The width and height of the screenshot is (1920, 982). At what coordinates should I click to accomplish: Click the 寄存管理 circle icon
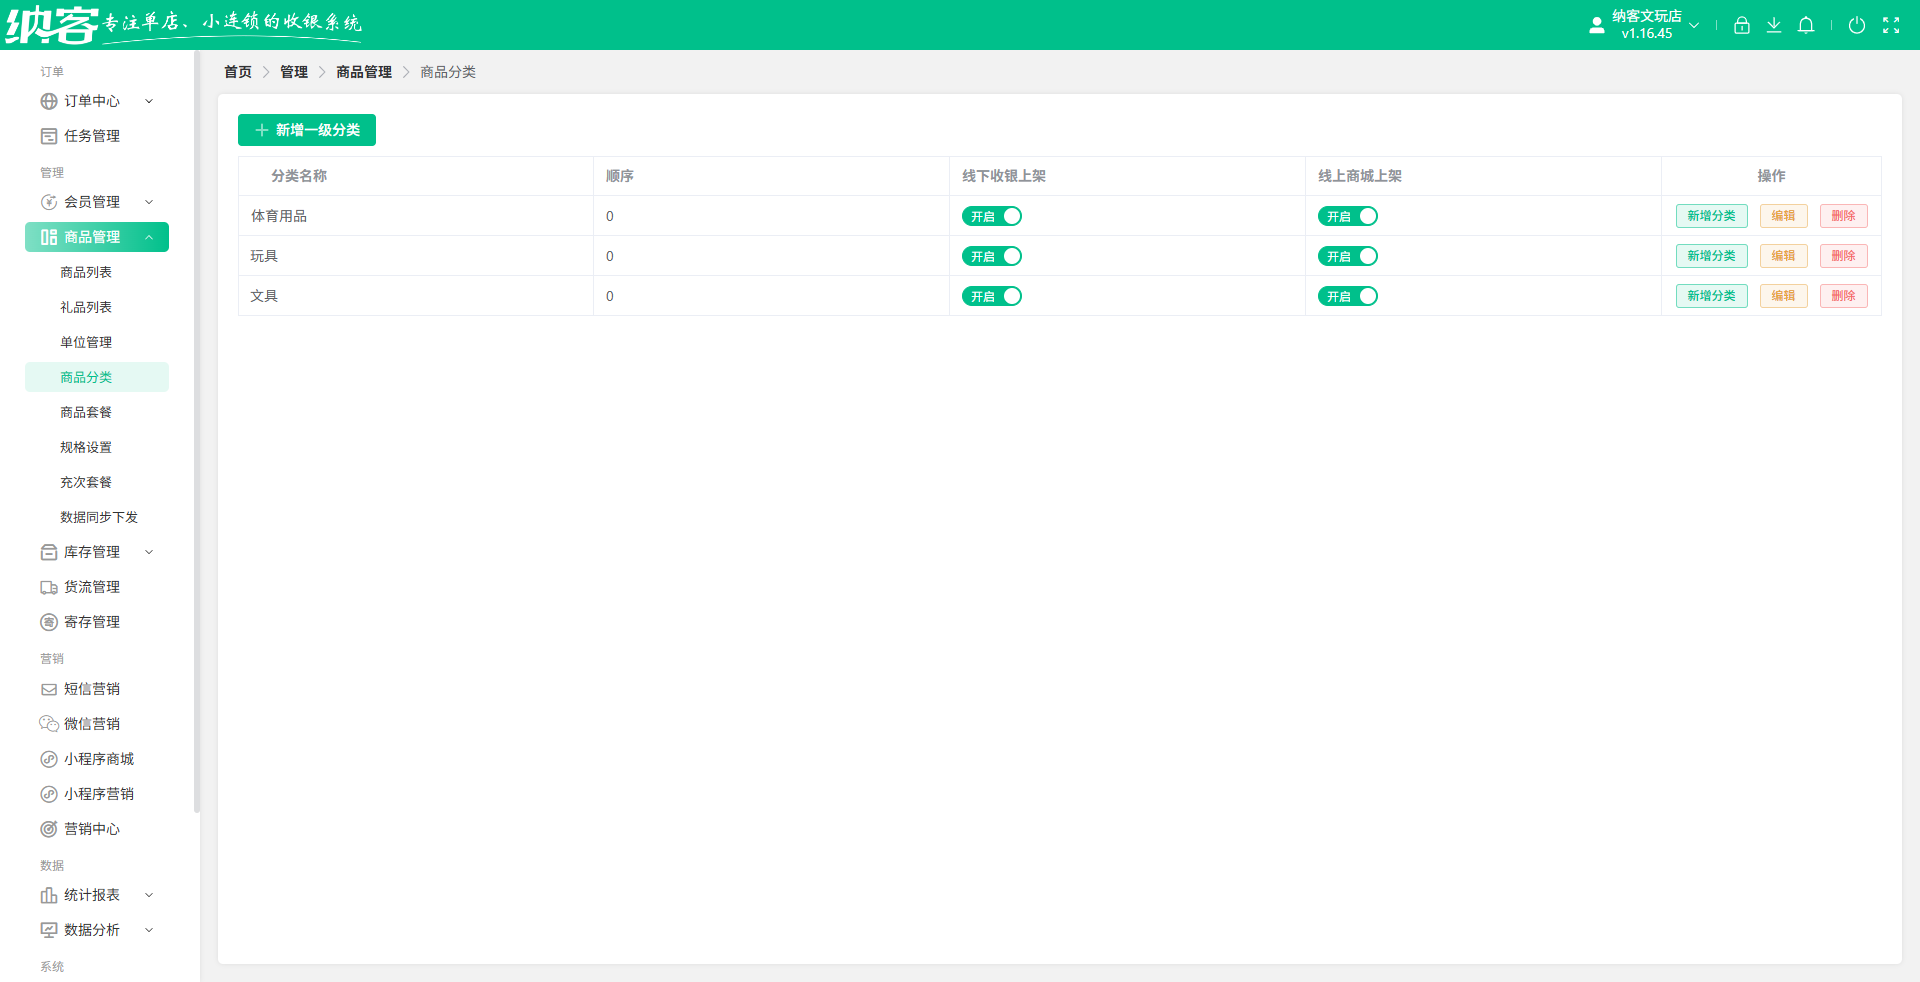pos(49,622)
